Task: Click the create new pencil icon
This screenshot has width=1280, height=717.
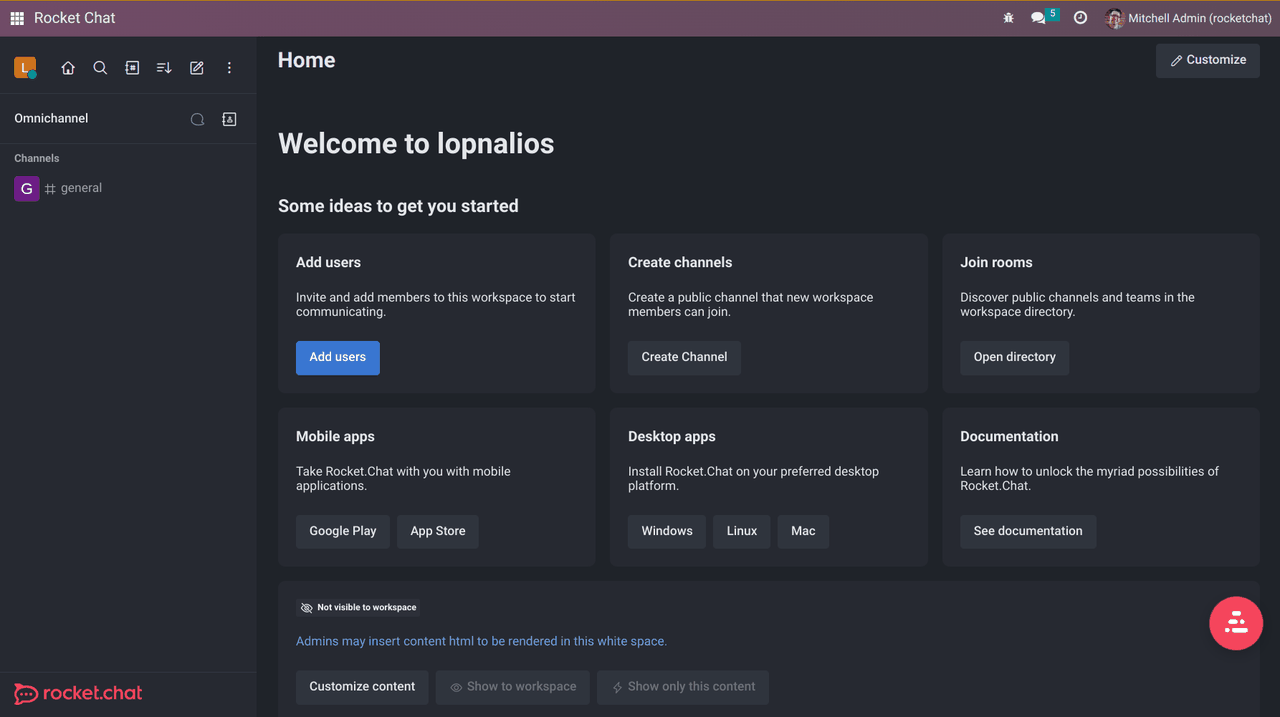Action: (197, 68)
